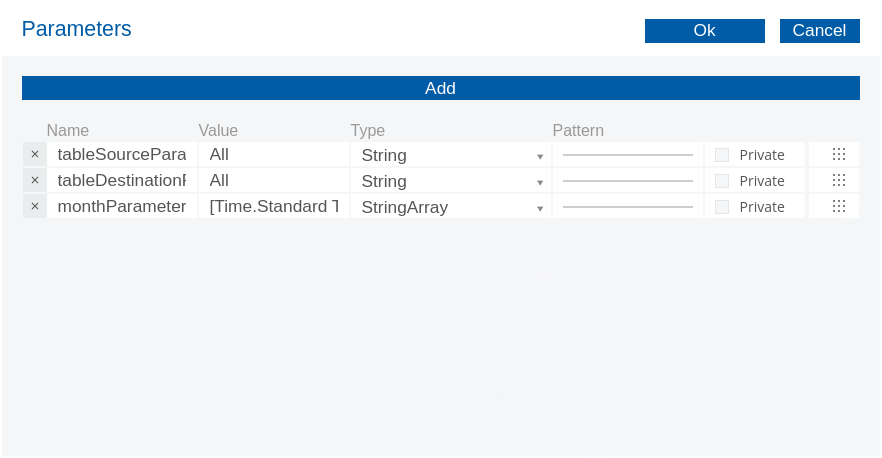Remove the tableSourceParam row with the × icon

click(x=35, y=155)
